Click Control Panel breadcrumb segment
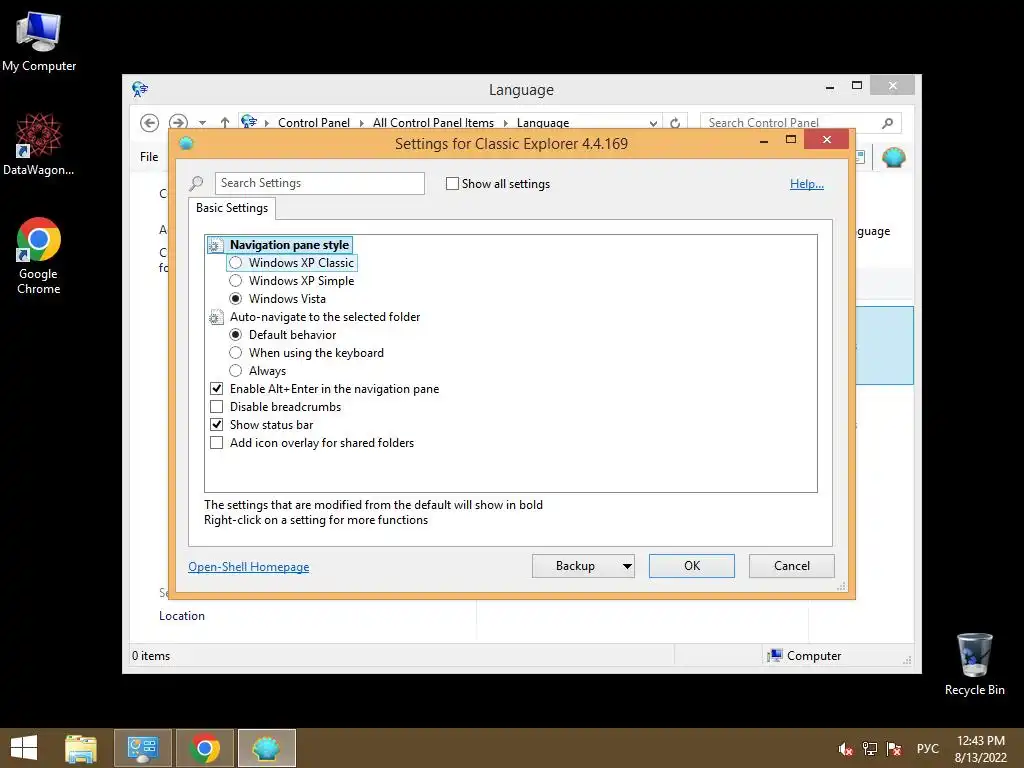 pyautogui.click(x=313, y=123)
